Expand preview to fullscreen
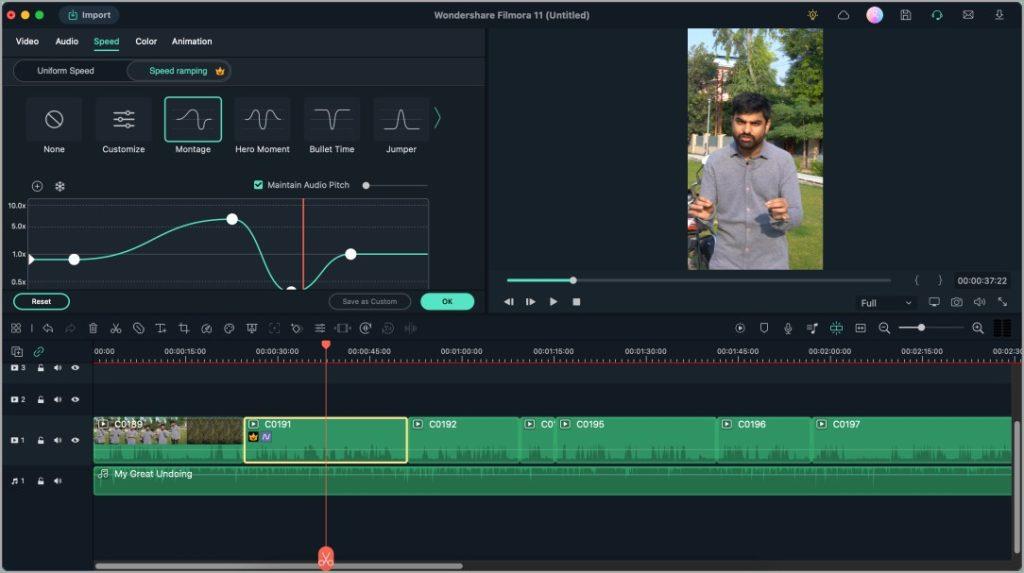1024x573 pixels. pos(1002,302)
